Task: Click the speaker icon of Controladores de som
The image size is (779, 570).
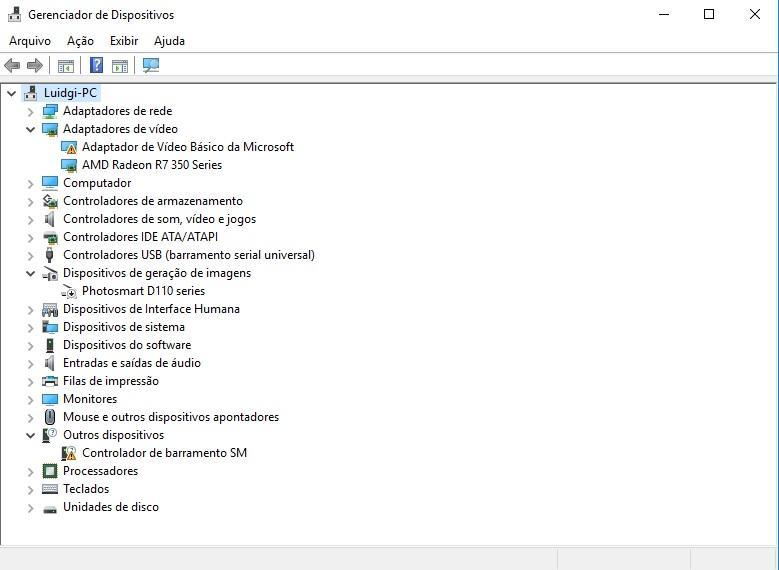Action: coord(49,219)
